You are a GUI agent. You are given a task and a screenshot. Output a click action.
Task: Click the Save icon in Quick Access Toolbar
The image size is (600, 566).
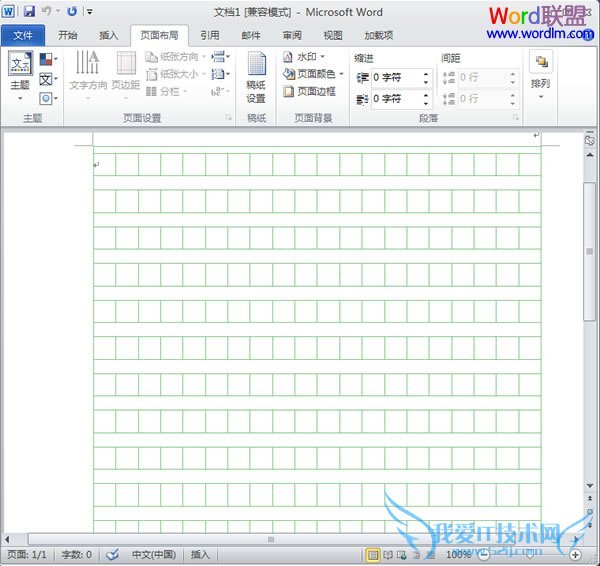pyautogui.click(x=29, y=11)
